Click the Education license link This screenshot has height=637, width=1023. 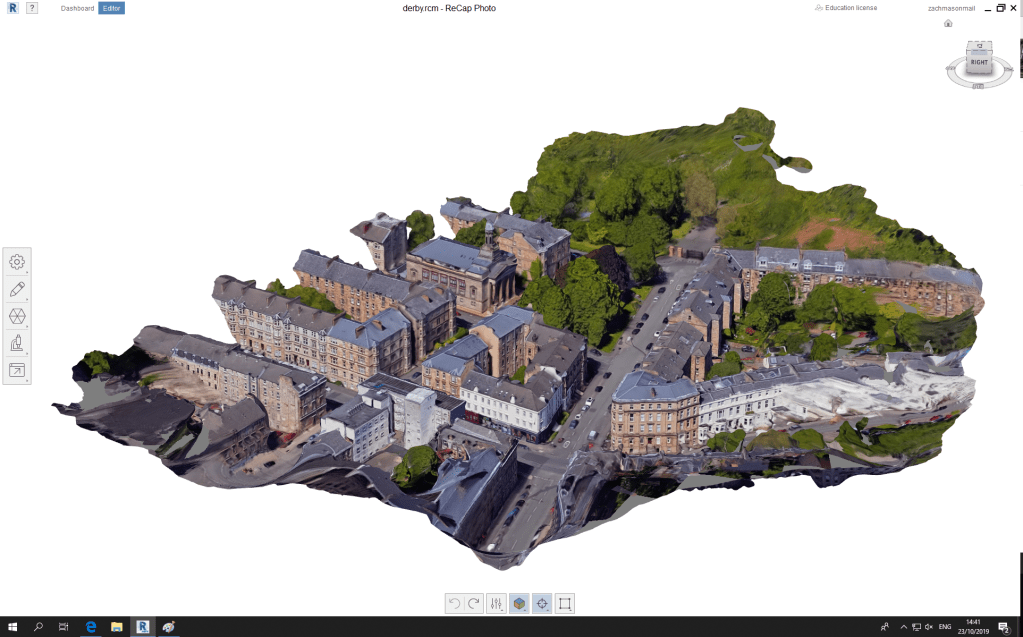coord(850,8)
